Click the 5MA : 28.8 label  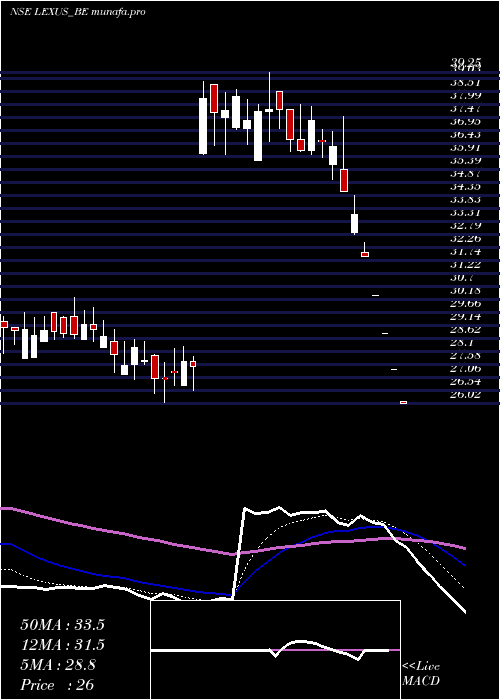58,665
